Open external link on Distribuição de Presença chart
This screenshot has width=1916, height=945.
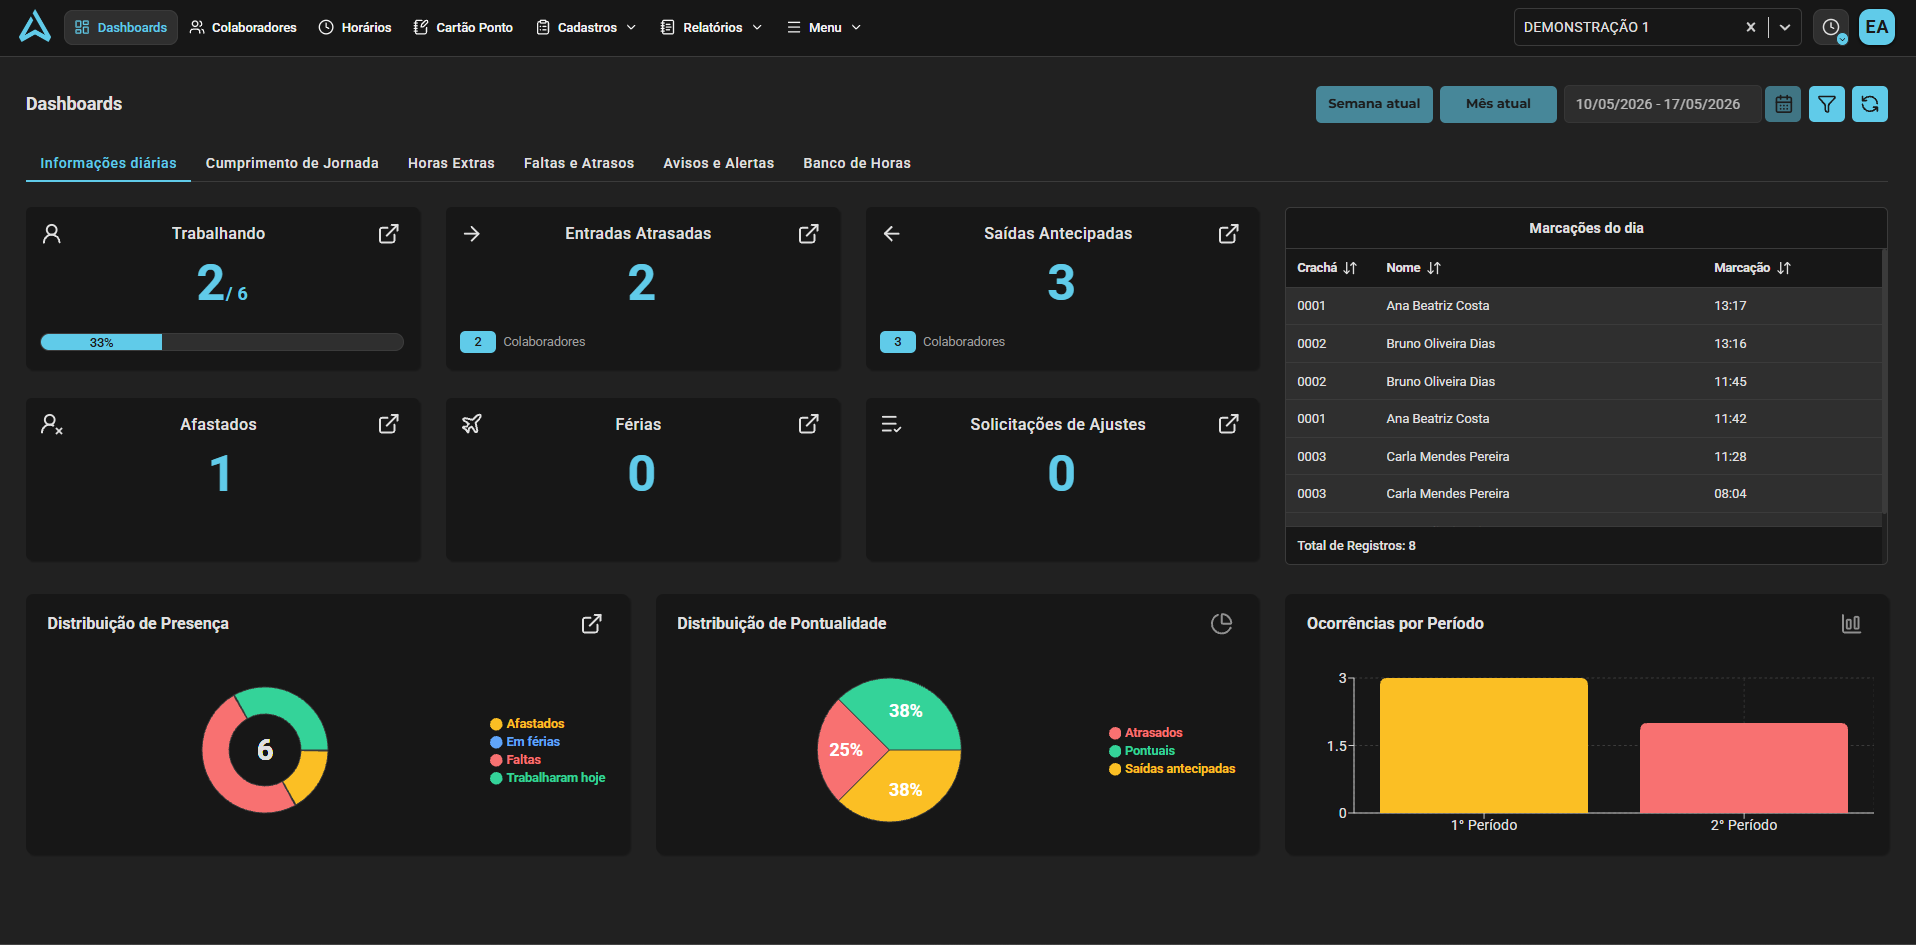(x=592, y=624)
